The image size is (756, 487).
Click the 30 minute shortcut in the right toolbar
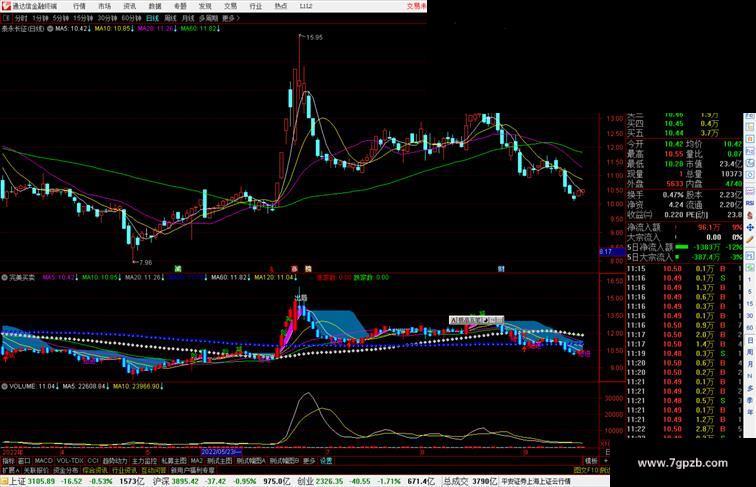(750, 316)
